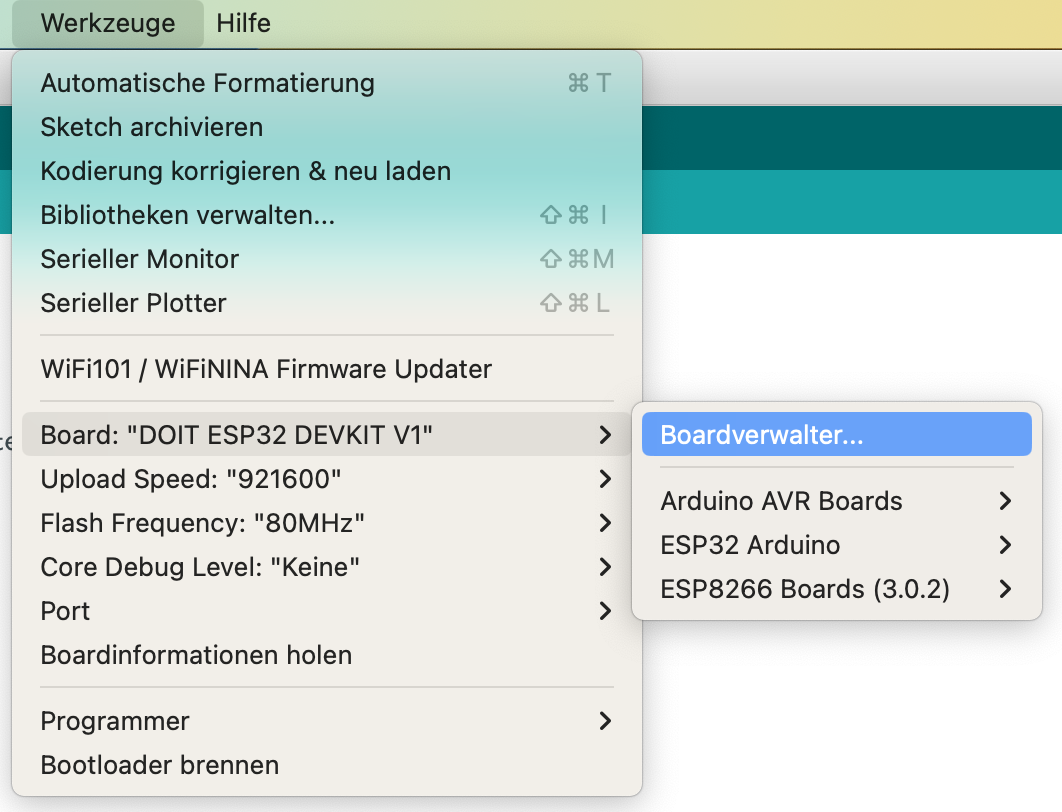Open WiFi101 / WiFiNINA Firmware Updater
The image size is (1062, 812).
point(266,369)
